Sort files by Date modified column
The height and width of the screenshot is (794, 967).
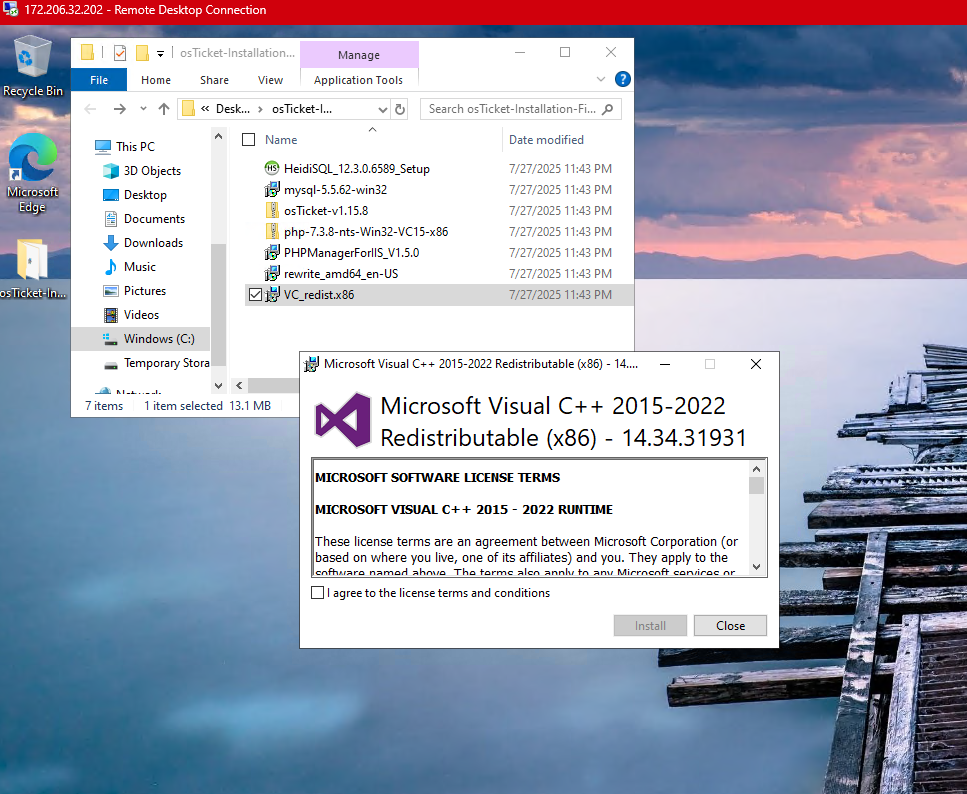546,140
